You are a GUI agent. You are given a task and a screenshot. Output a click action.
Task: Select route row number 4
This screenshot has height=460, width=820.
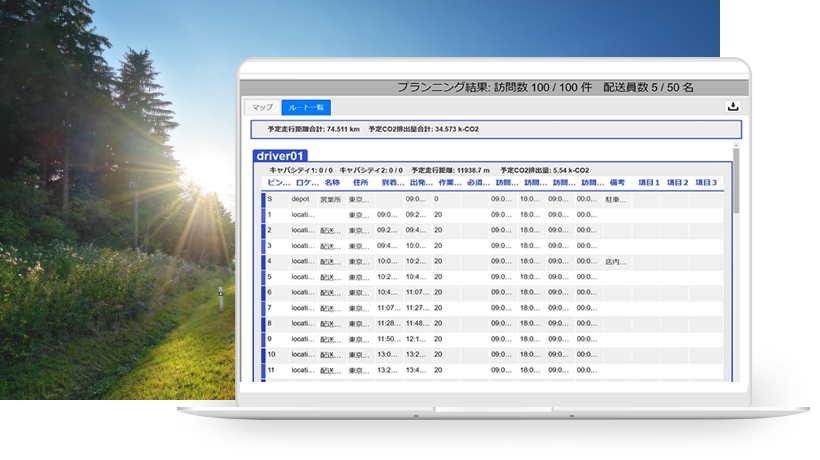[493, 261]
